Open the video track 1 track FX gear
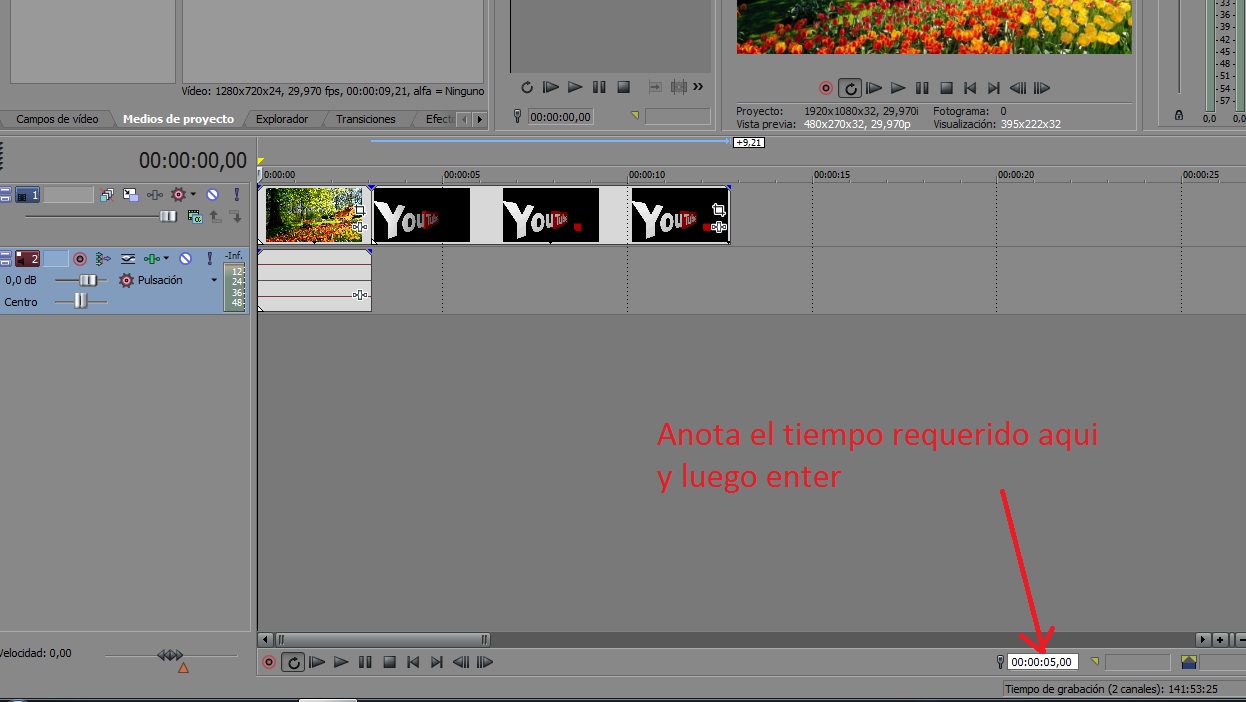This screenshot has width=1246, height=702. click(x=179, y=195)
